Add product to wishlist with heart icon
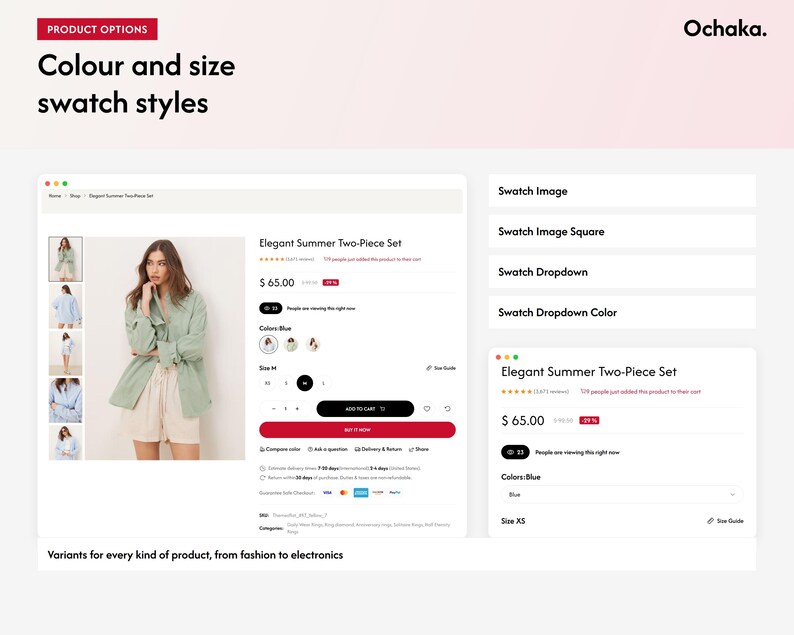The height and width of the screenshot is (635, 794). [x=427, y=409]
